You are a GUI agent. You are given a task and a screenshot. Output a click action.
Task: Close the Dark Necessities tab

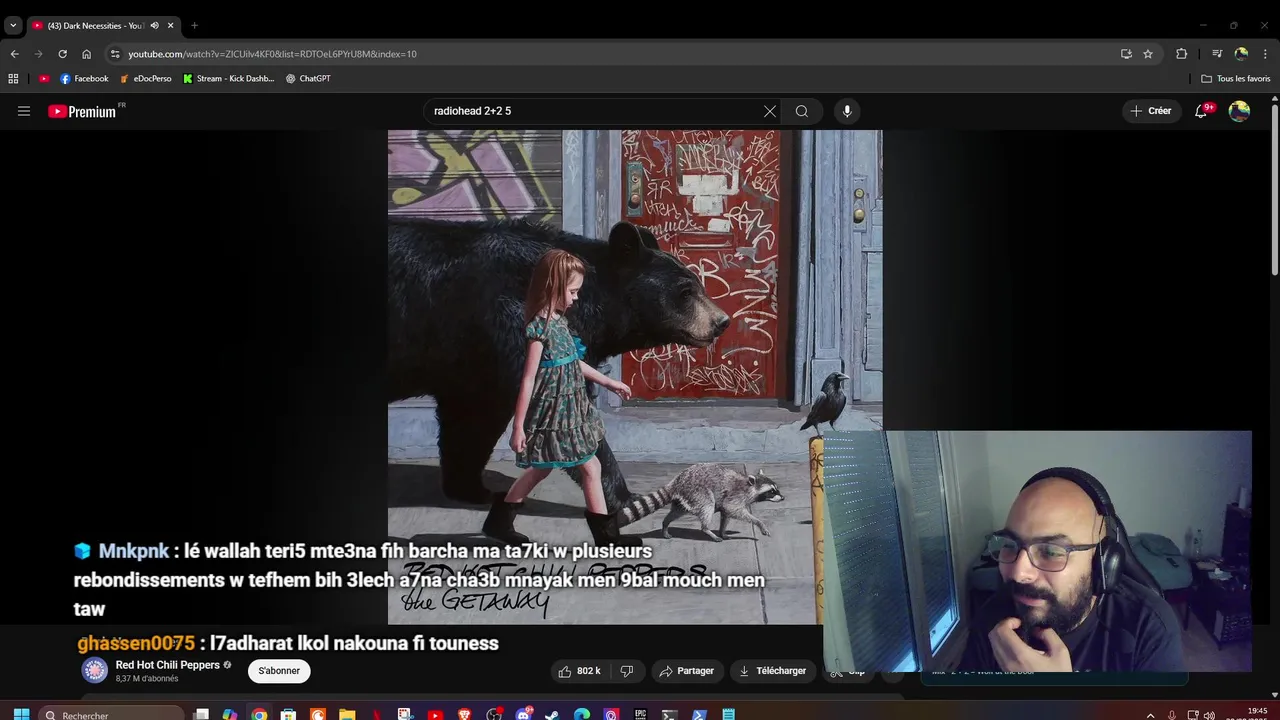pyautogui.click(x=170, y=25)
